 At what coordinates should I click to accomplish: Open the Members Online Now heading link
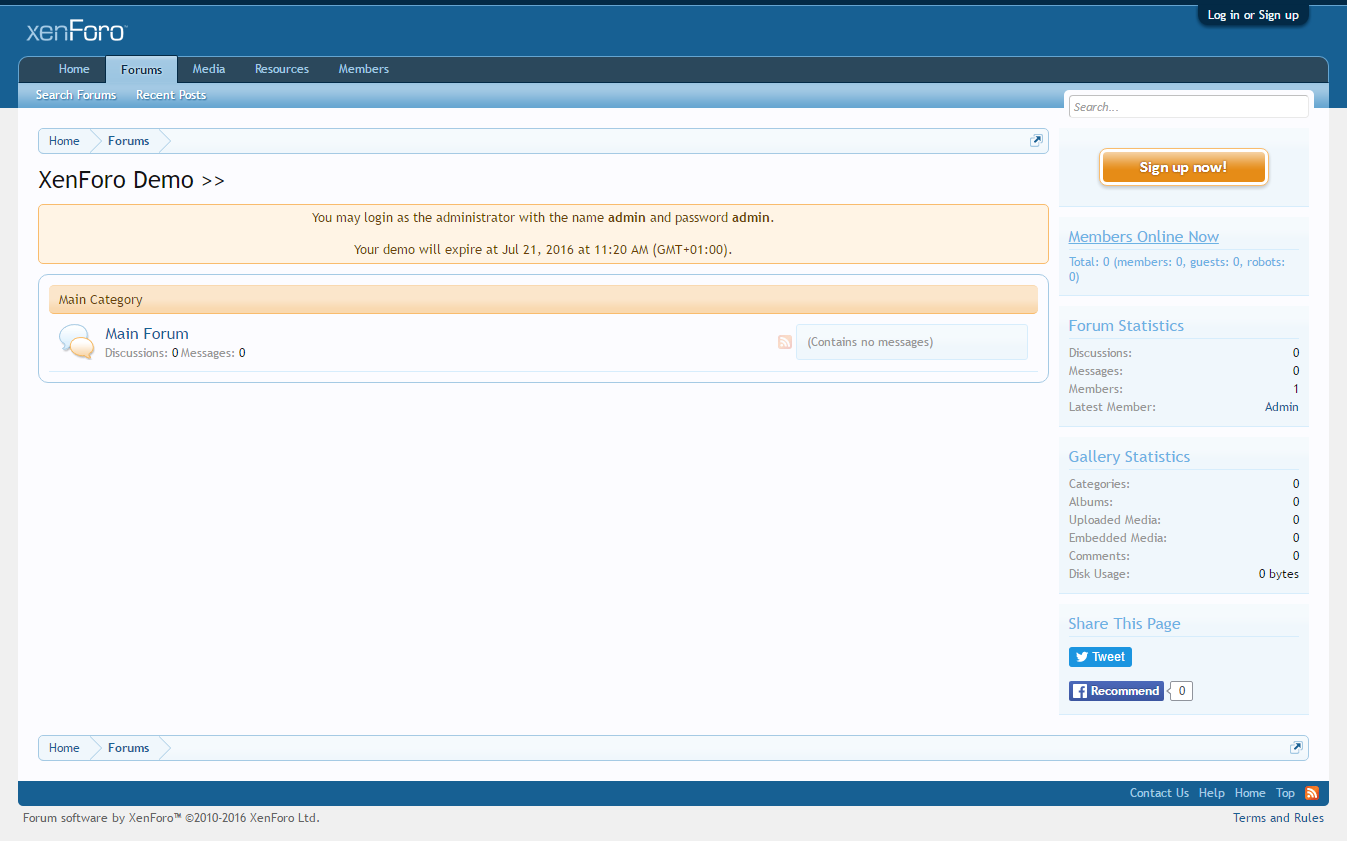(x=1143, y=237)
